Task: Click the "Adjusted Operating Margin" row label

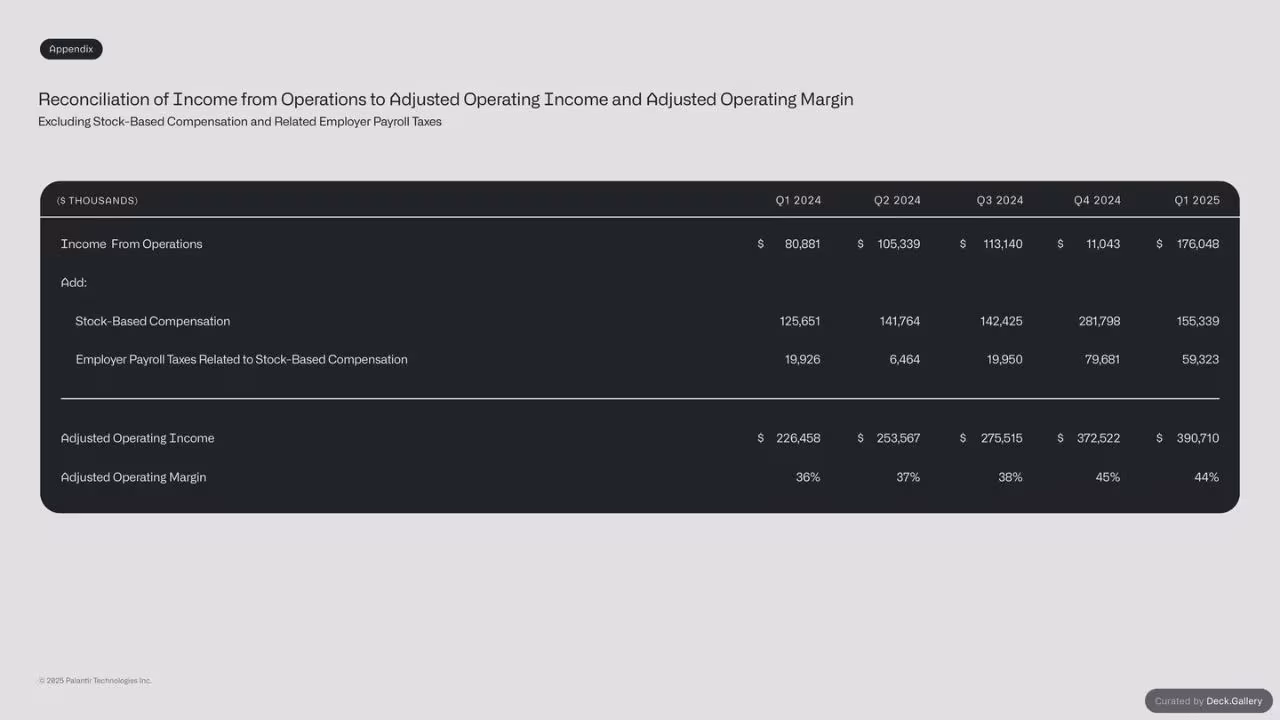Action: click(x=133, y=477)
